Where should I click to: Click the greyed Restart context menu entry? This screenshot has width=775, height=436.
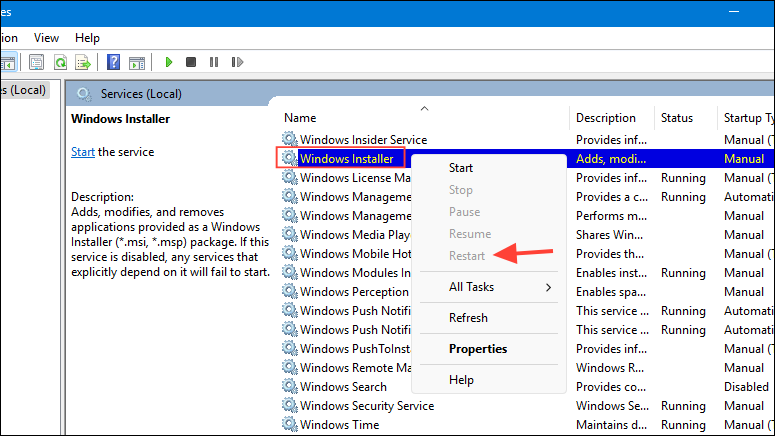click(x=467, y=256)
